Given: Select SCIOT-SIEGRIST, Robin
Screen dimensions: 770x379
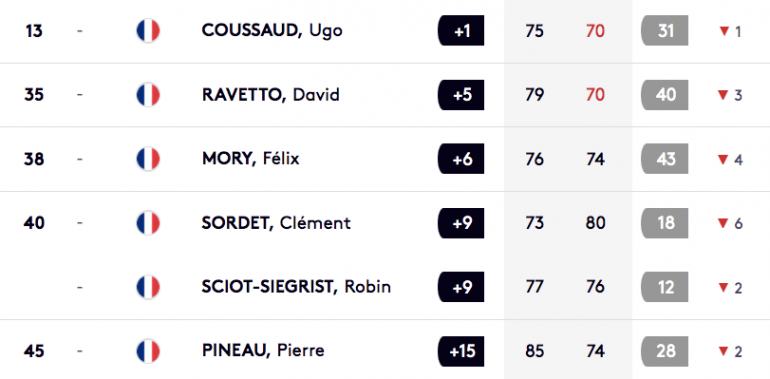Looking at the screenshot, I should coord(297,287).
